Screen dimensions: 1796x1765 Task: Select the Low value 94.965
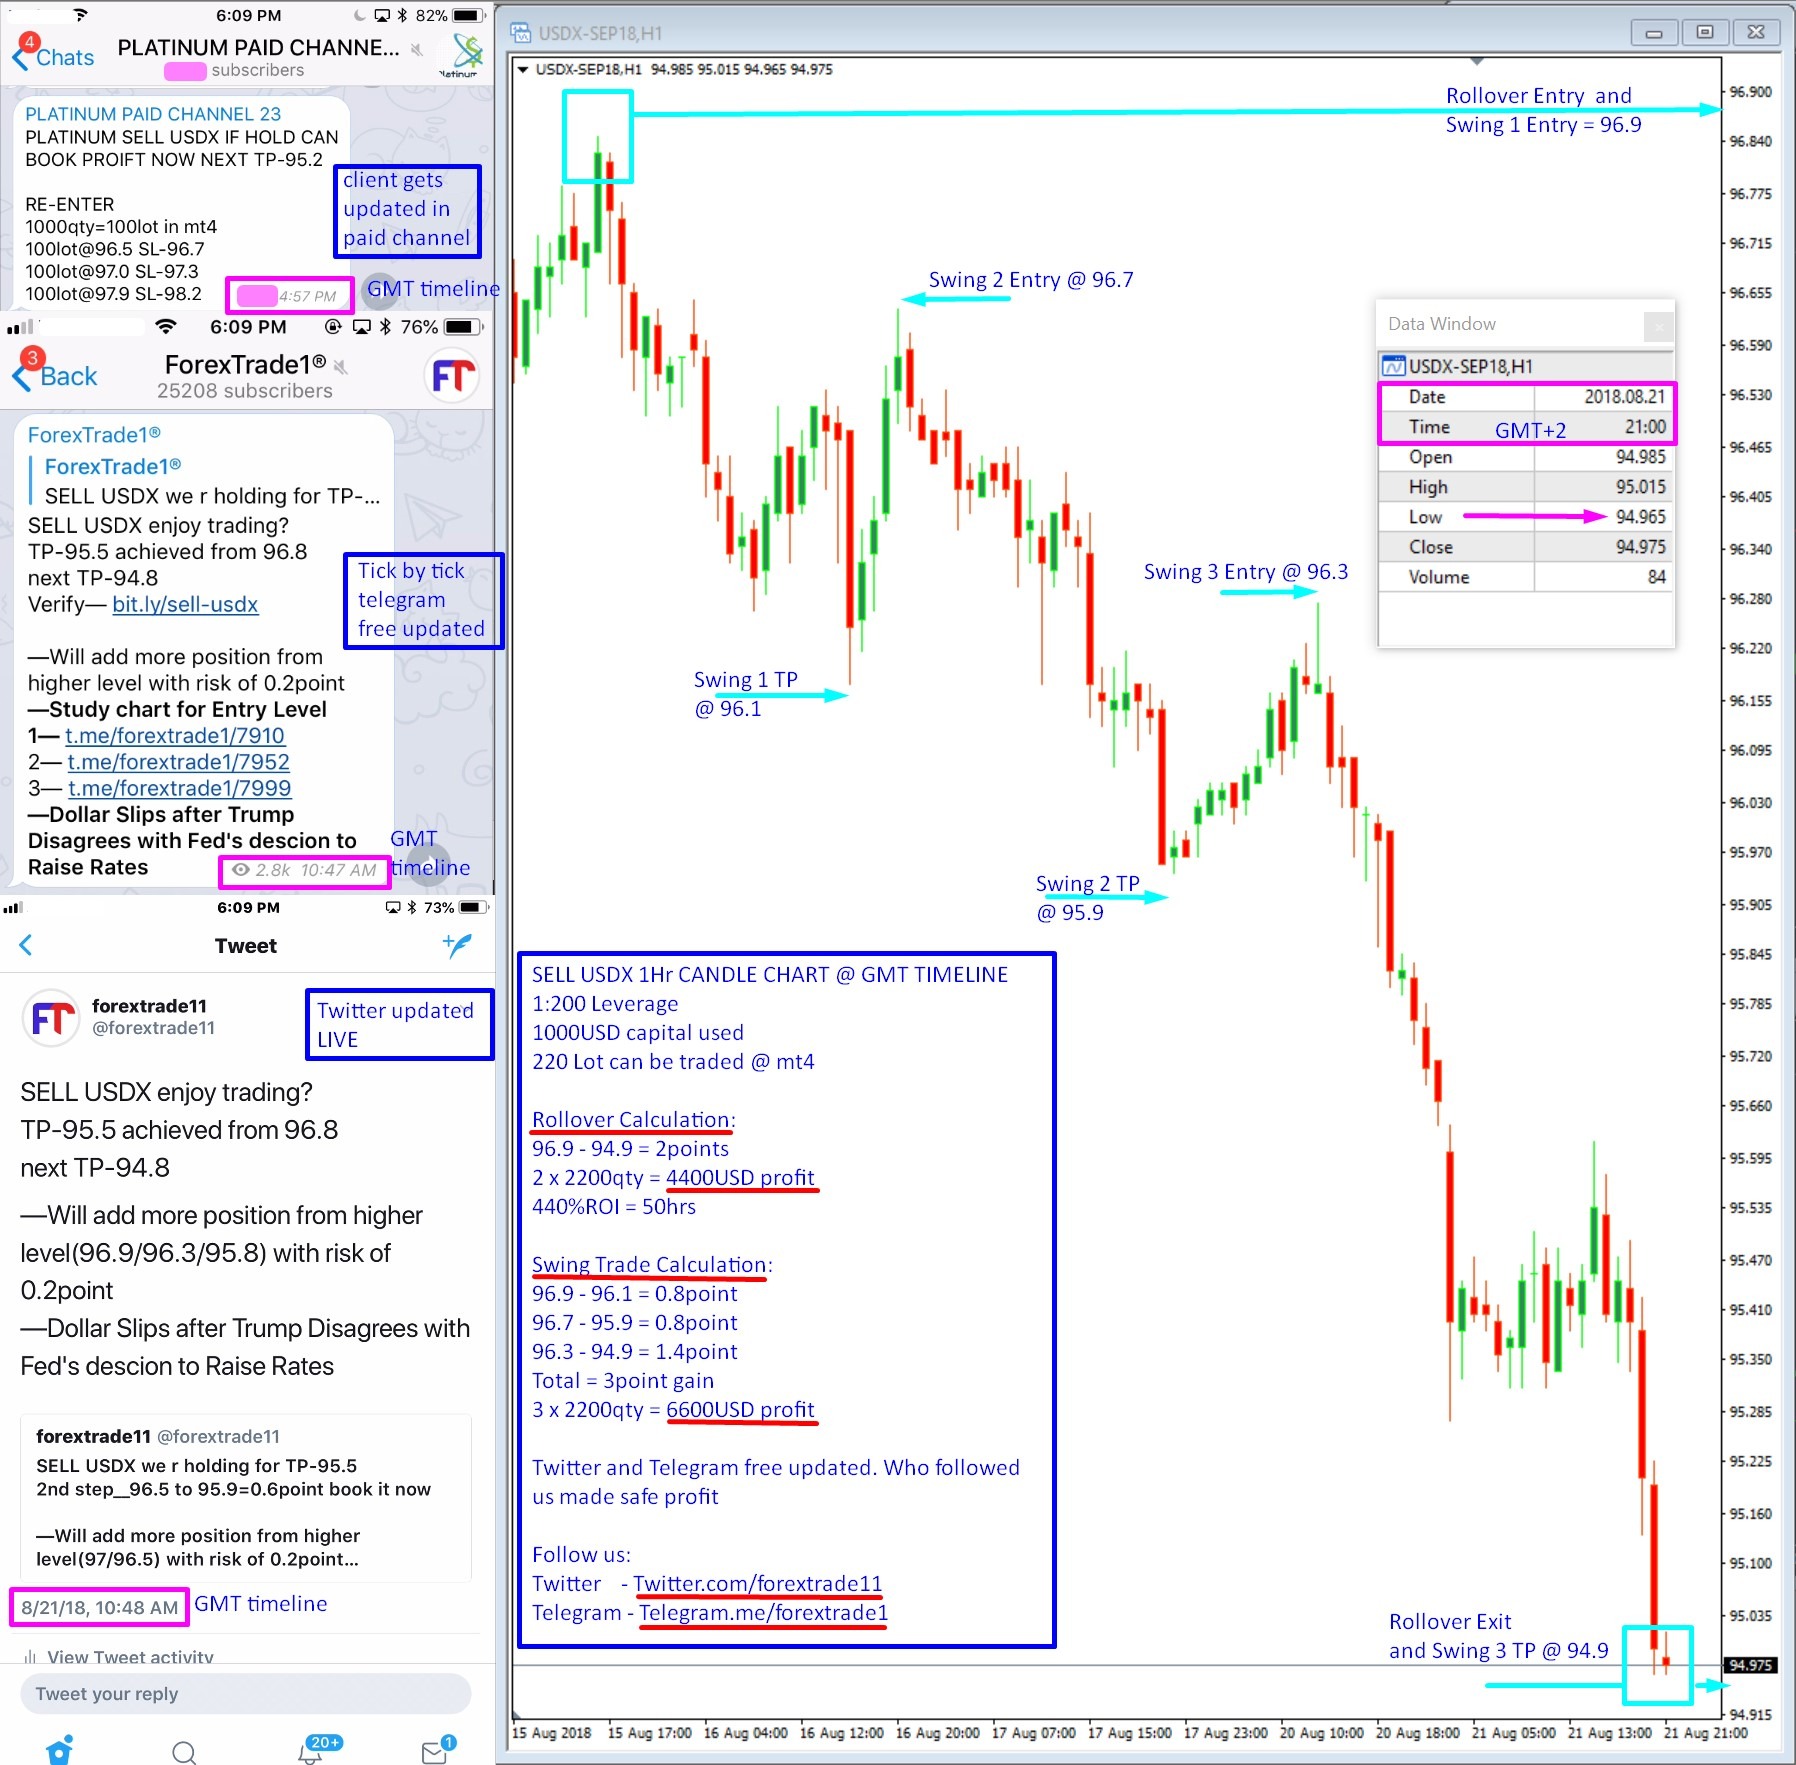coord(1640,517)
